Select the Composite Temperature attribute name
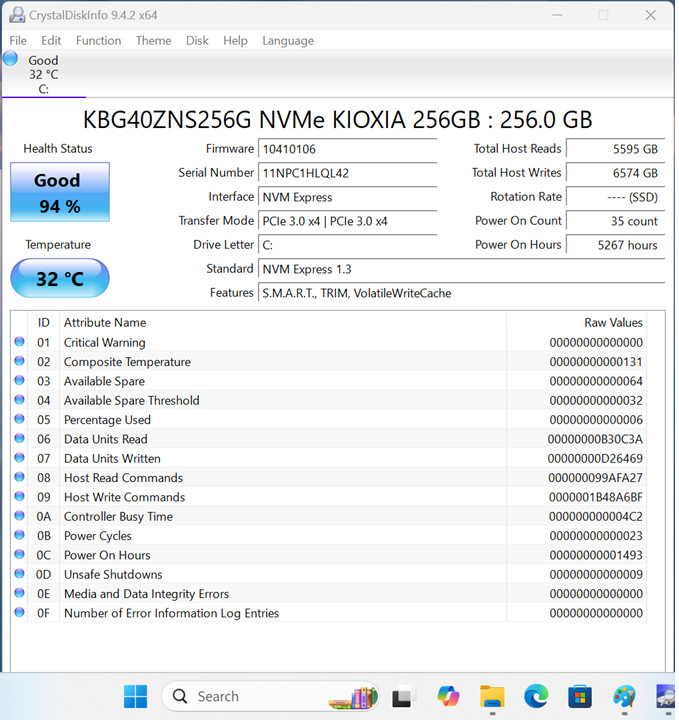The height and width of the screenshot is (720, 679). click(x=127, y=362)
